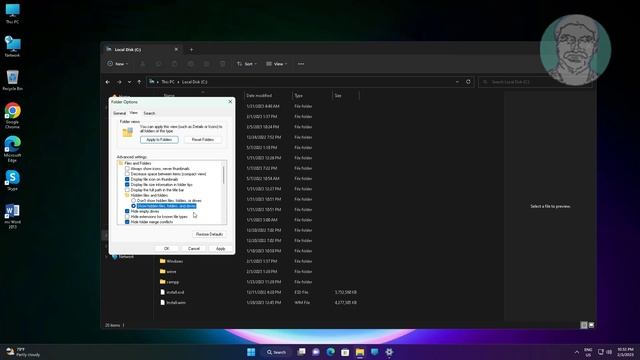Image resolution: width=640 pixels, height=360 pixels.
Task: Switch to File Explorer on taskbar
Action: pos(360,352)
